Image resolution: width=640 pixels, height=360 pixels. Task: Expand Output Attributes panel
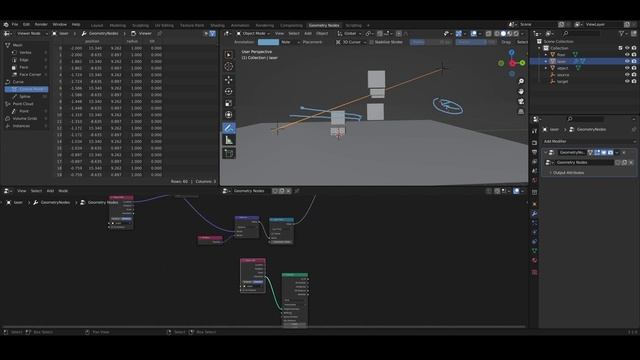tap(568, 173)
